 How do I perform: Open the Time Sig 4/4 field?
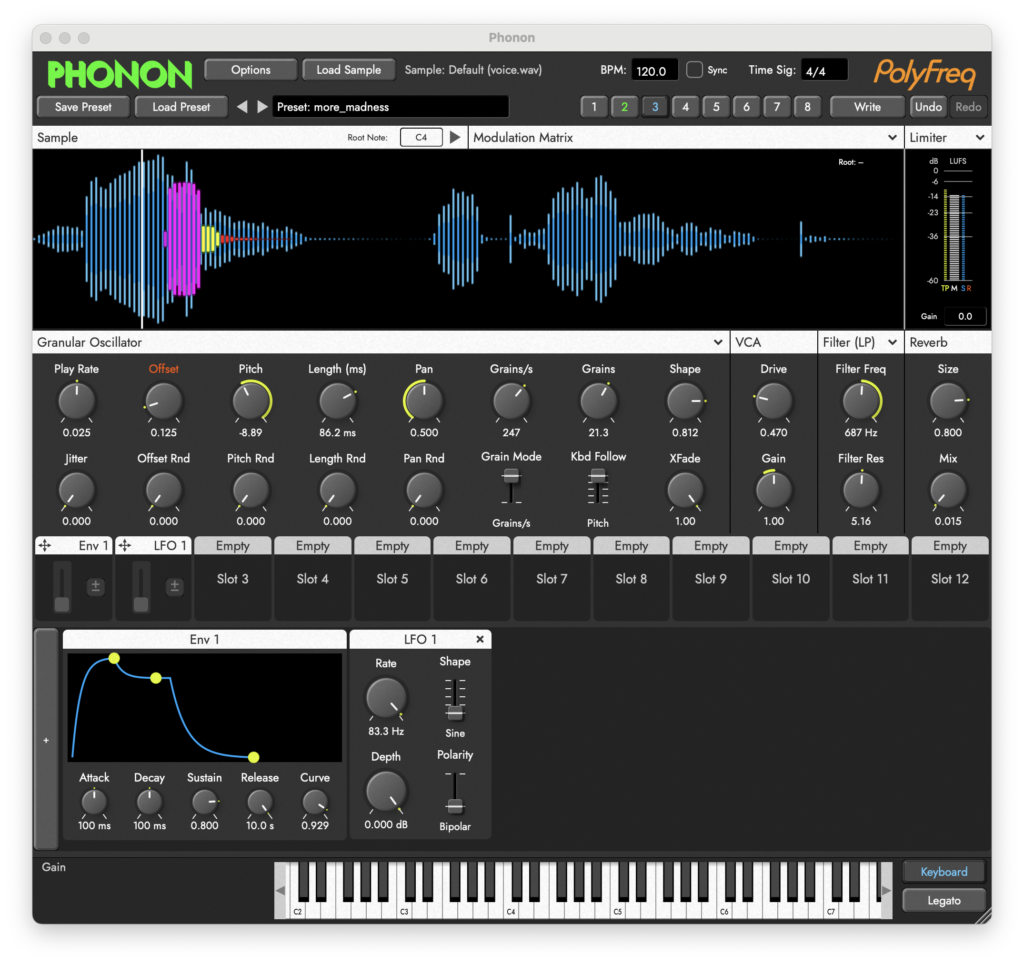point(824,70)
